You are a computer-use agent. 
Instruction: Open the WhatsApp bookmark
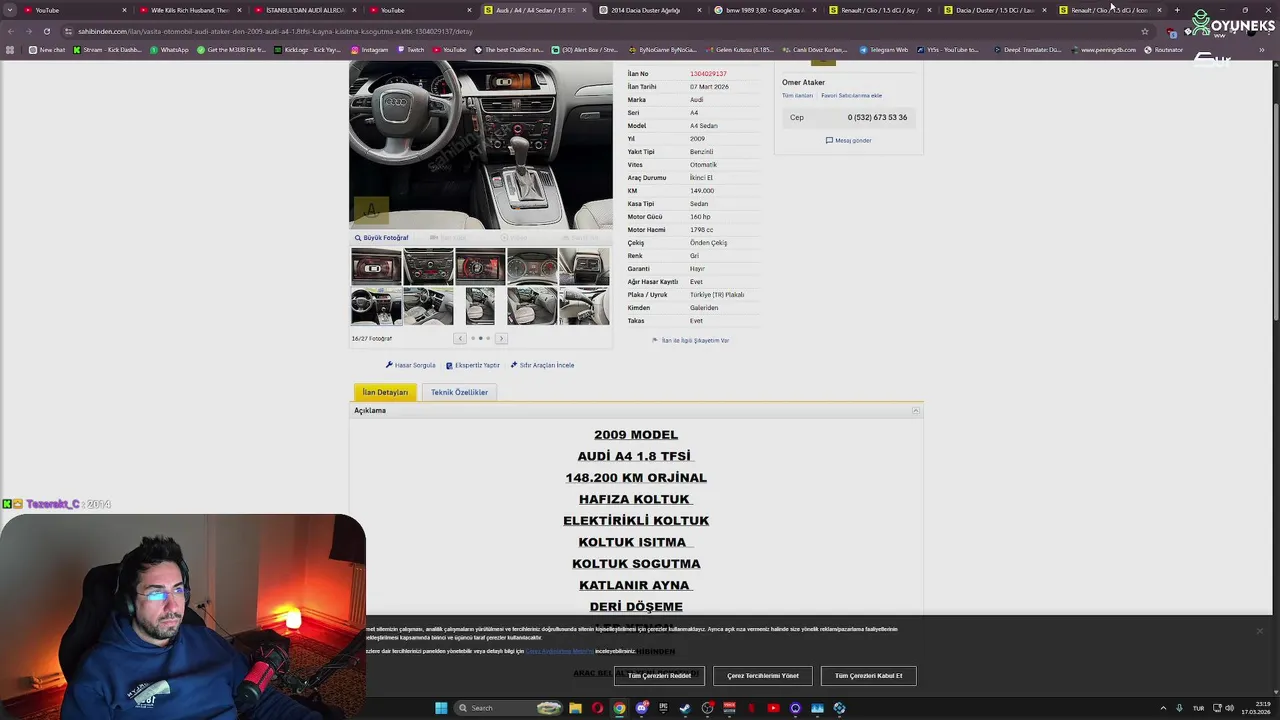tap(170, 49)
